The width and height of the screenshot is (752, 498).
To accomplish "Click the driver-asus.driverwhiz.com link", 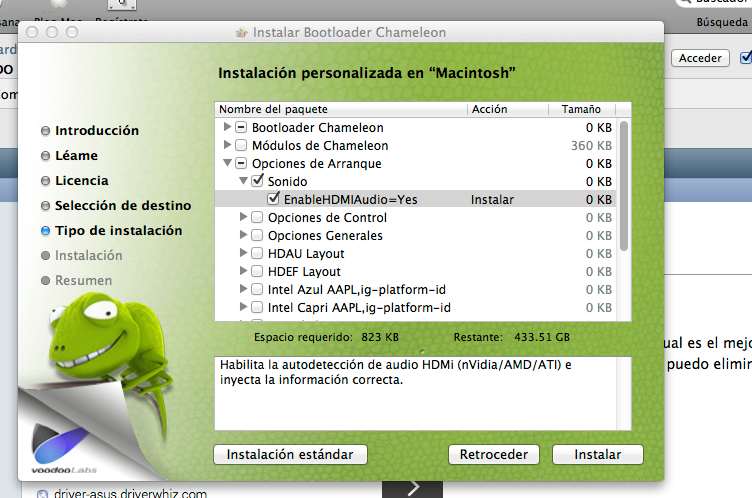I will [x=130, y=493].
